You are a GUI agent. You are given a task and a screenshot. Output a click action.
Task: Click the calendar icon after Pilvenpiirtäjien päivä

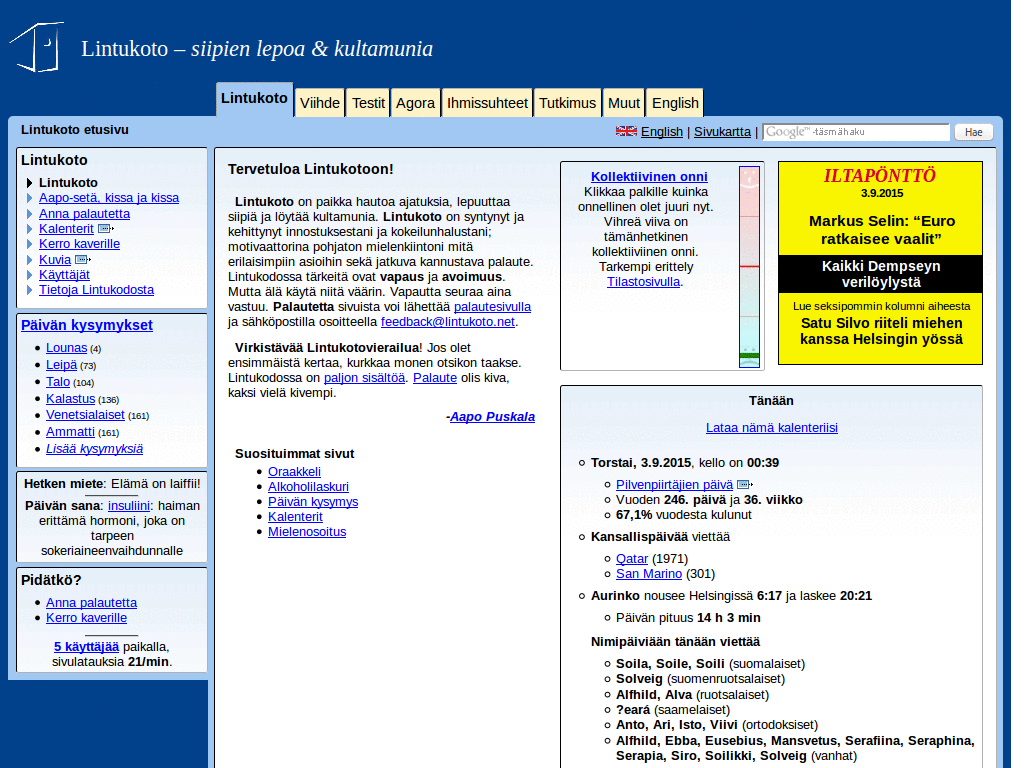[x=744, y=485]
